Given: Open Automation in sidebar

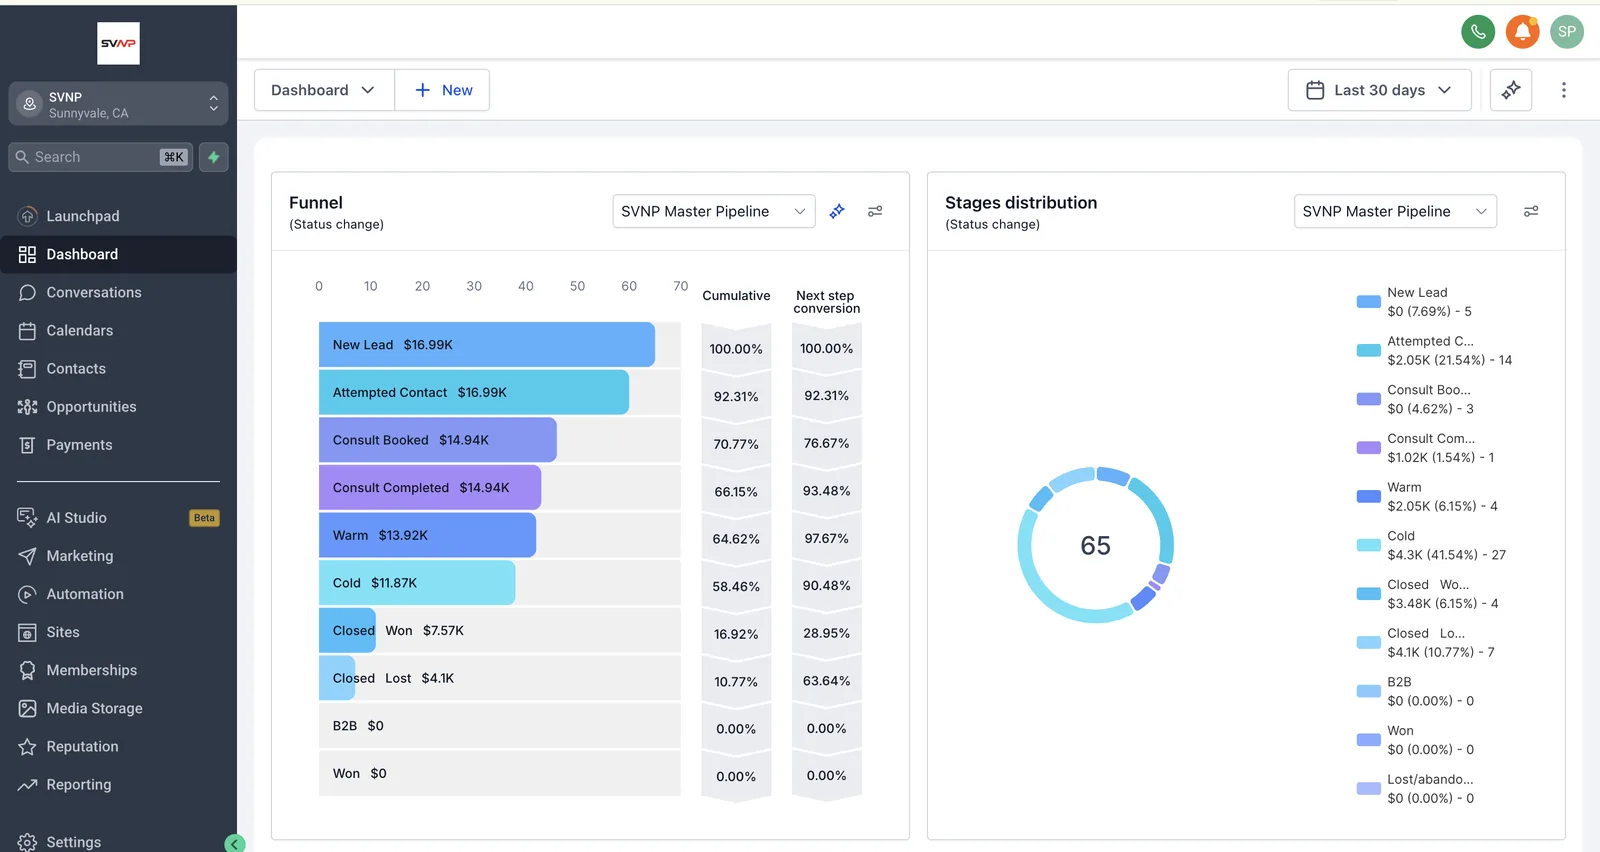Looking at the screenshot, I should 118,594.
